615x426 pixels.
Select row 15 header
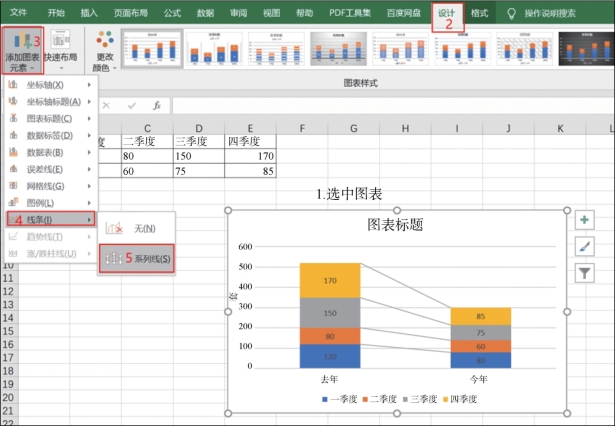[8, 331]
